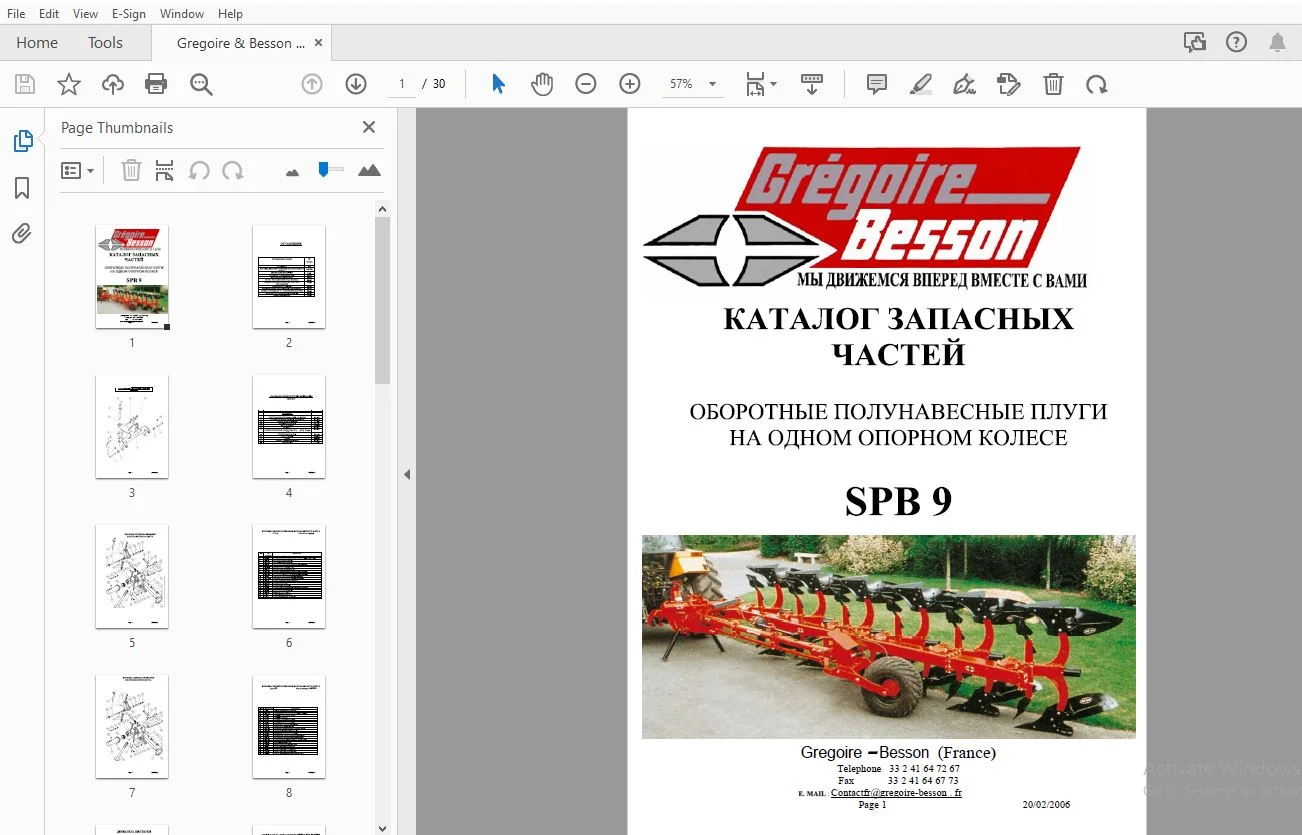The height and width of the screenshot is (835, 1302).
Task: Go to the next page
Action: (x=356, y=84)
